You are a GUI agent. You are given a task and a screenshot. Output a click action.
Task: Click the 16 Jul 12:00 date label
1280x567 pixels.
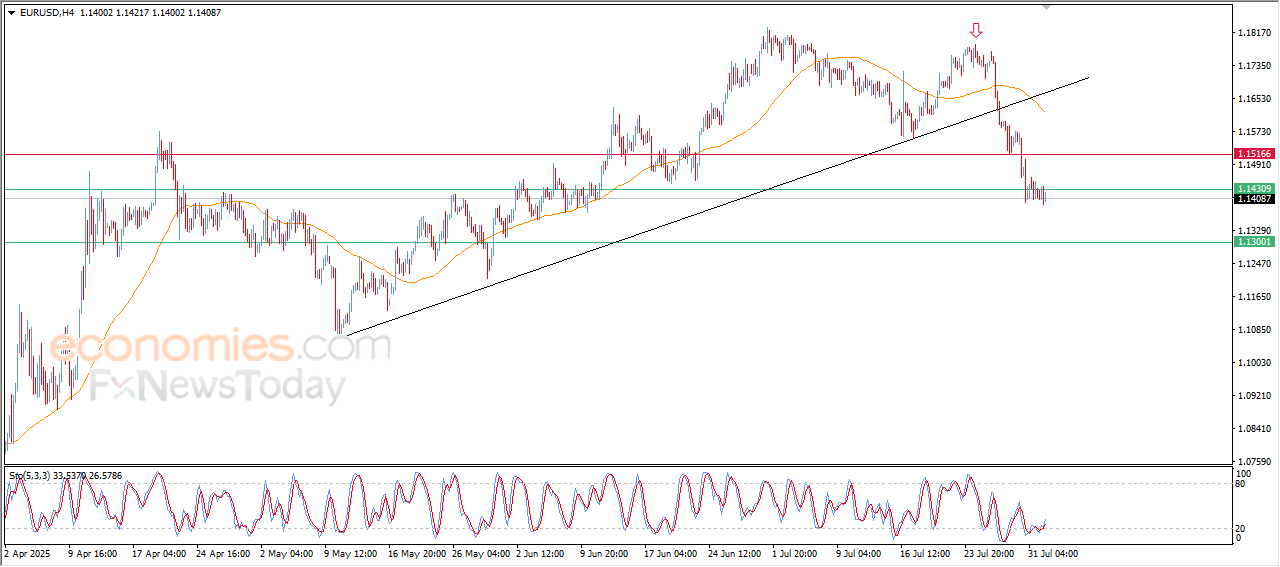tap(927, 553)
